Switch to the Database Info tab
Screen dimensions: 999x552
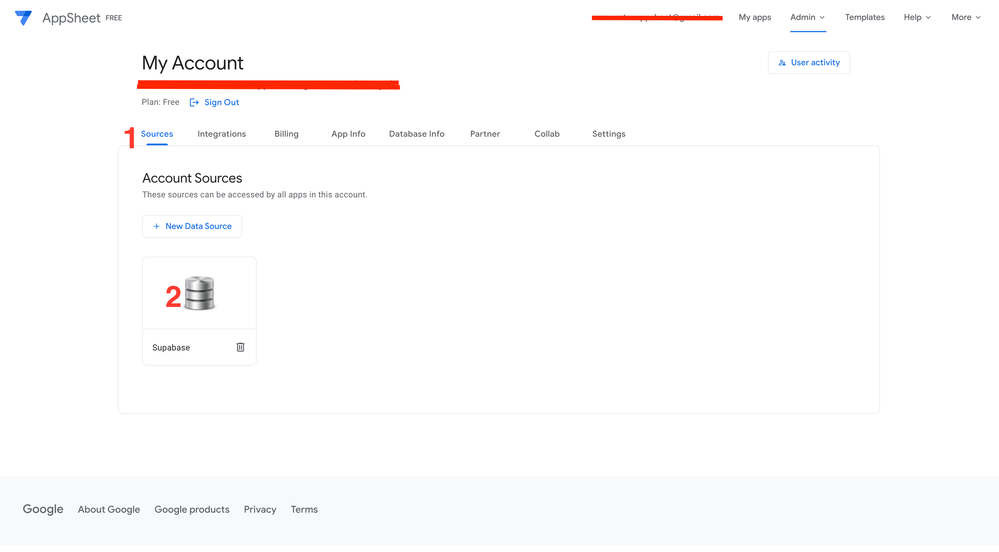tap(417, 134)
